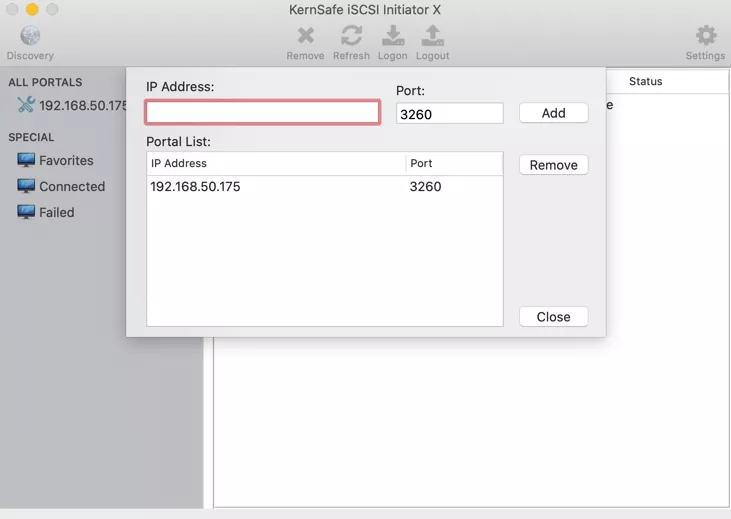Select 192.168.50.175 row in Portal List
This screenshot has height=519, width=731.
324,187
